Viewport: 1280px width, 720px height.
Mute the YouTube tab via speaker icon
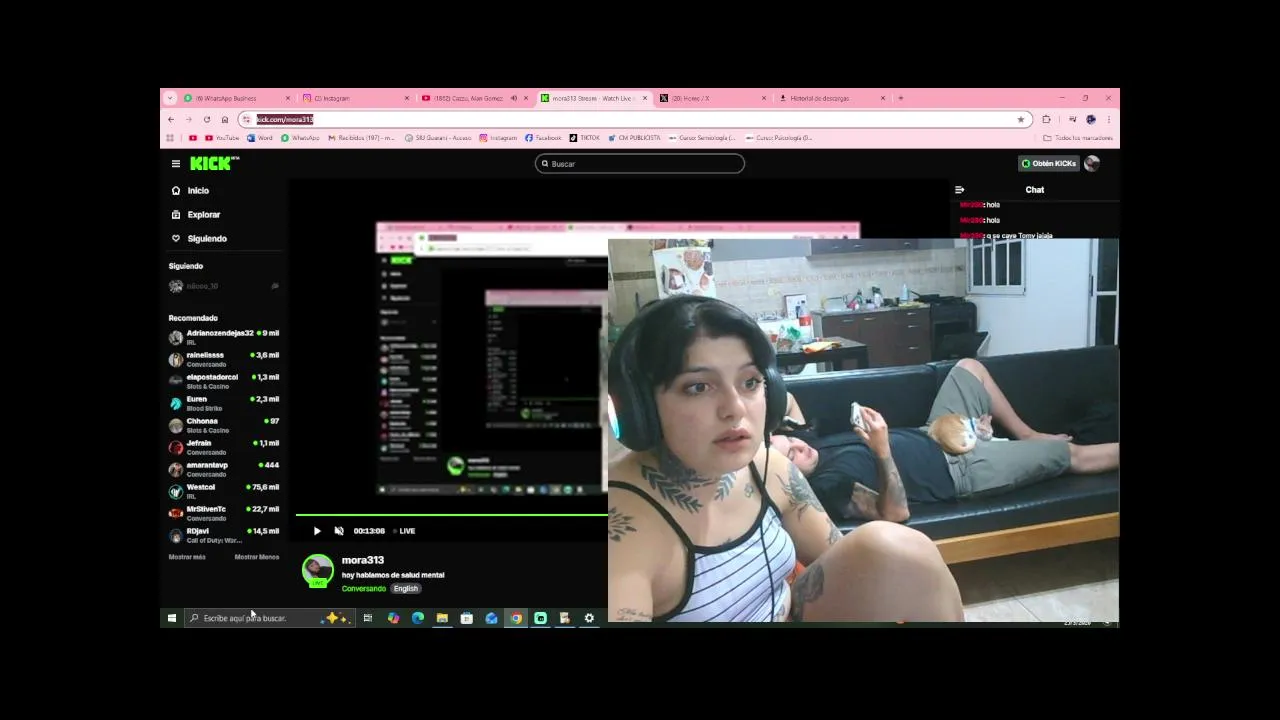click(514, 98)
